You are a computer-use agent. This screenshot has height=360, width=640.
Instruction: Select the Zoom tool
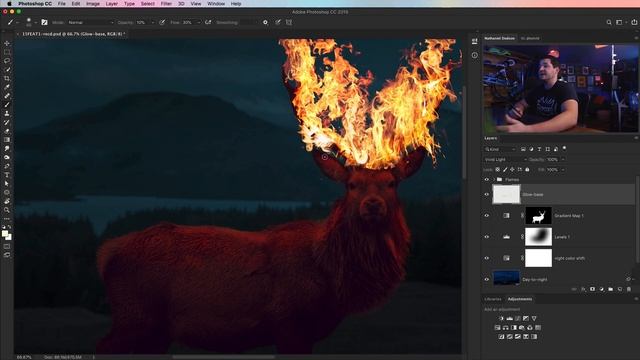point(7,210)
